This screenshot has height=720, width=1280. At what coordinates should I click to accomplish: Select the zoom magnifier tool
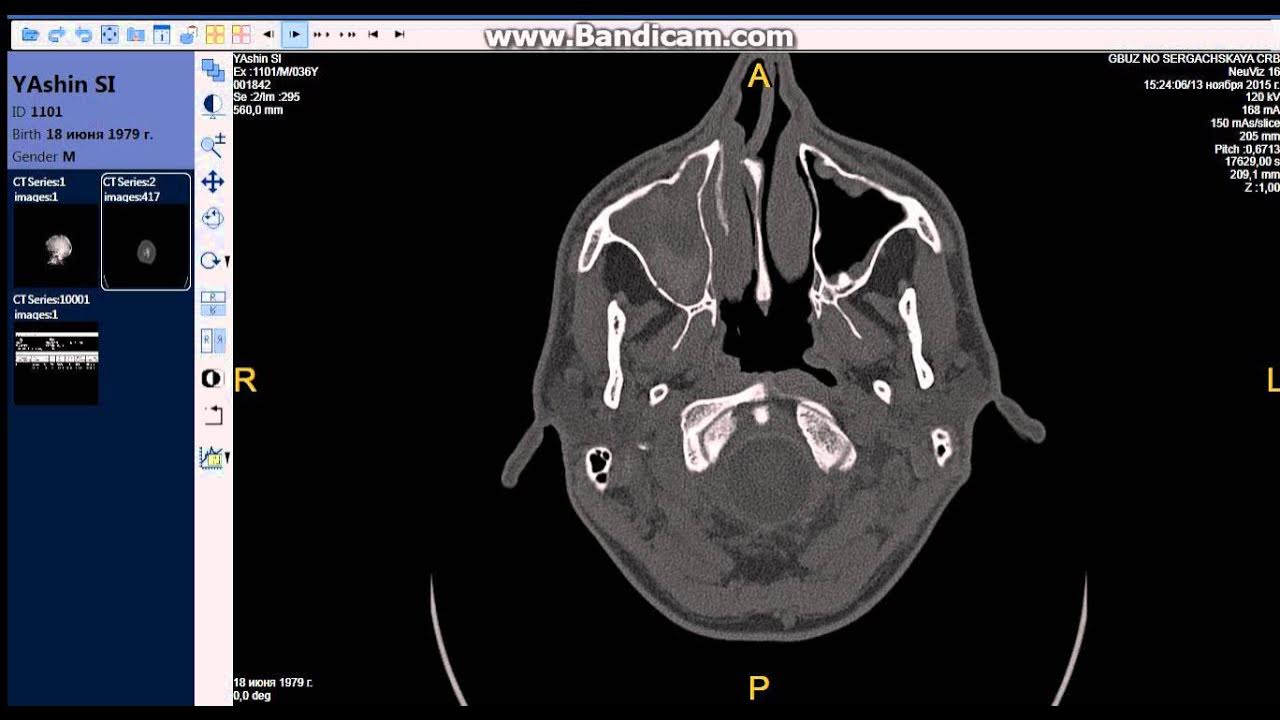tap(213, 144)
